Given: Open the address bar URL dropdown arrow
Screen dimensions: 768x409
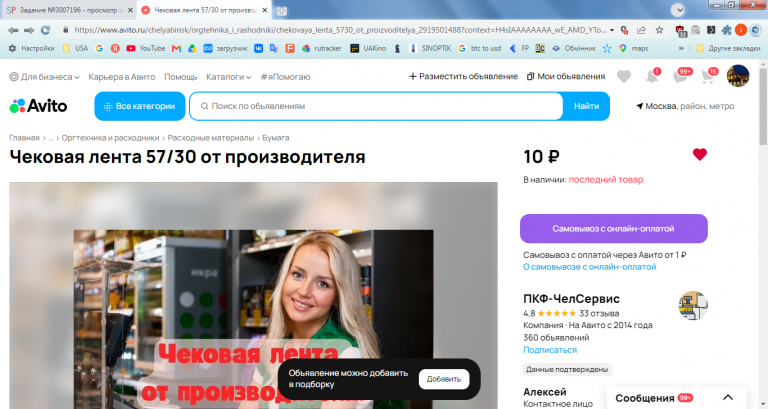Looking at the screenshot, I should click(612, 30).
